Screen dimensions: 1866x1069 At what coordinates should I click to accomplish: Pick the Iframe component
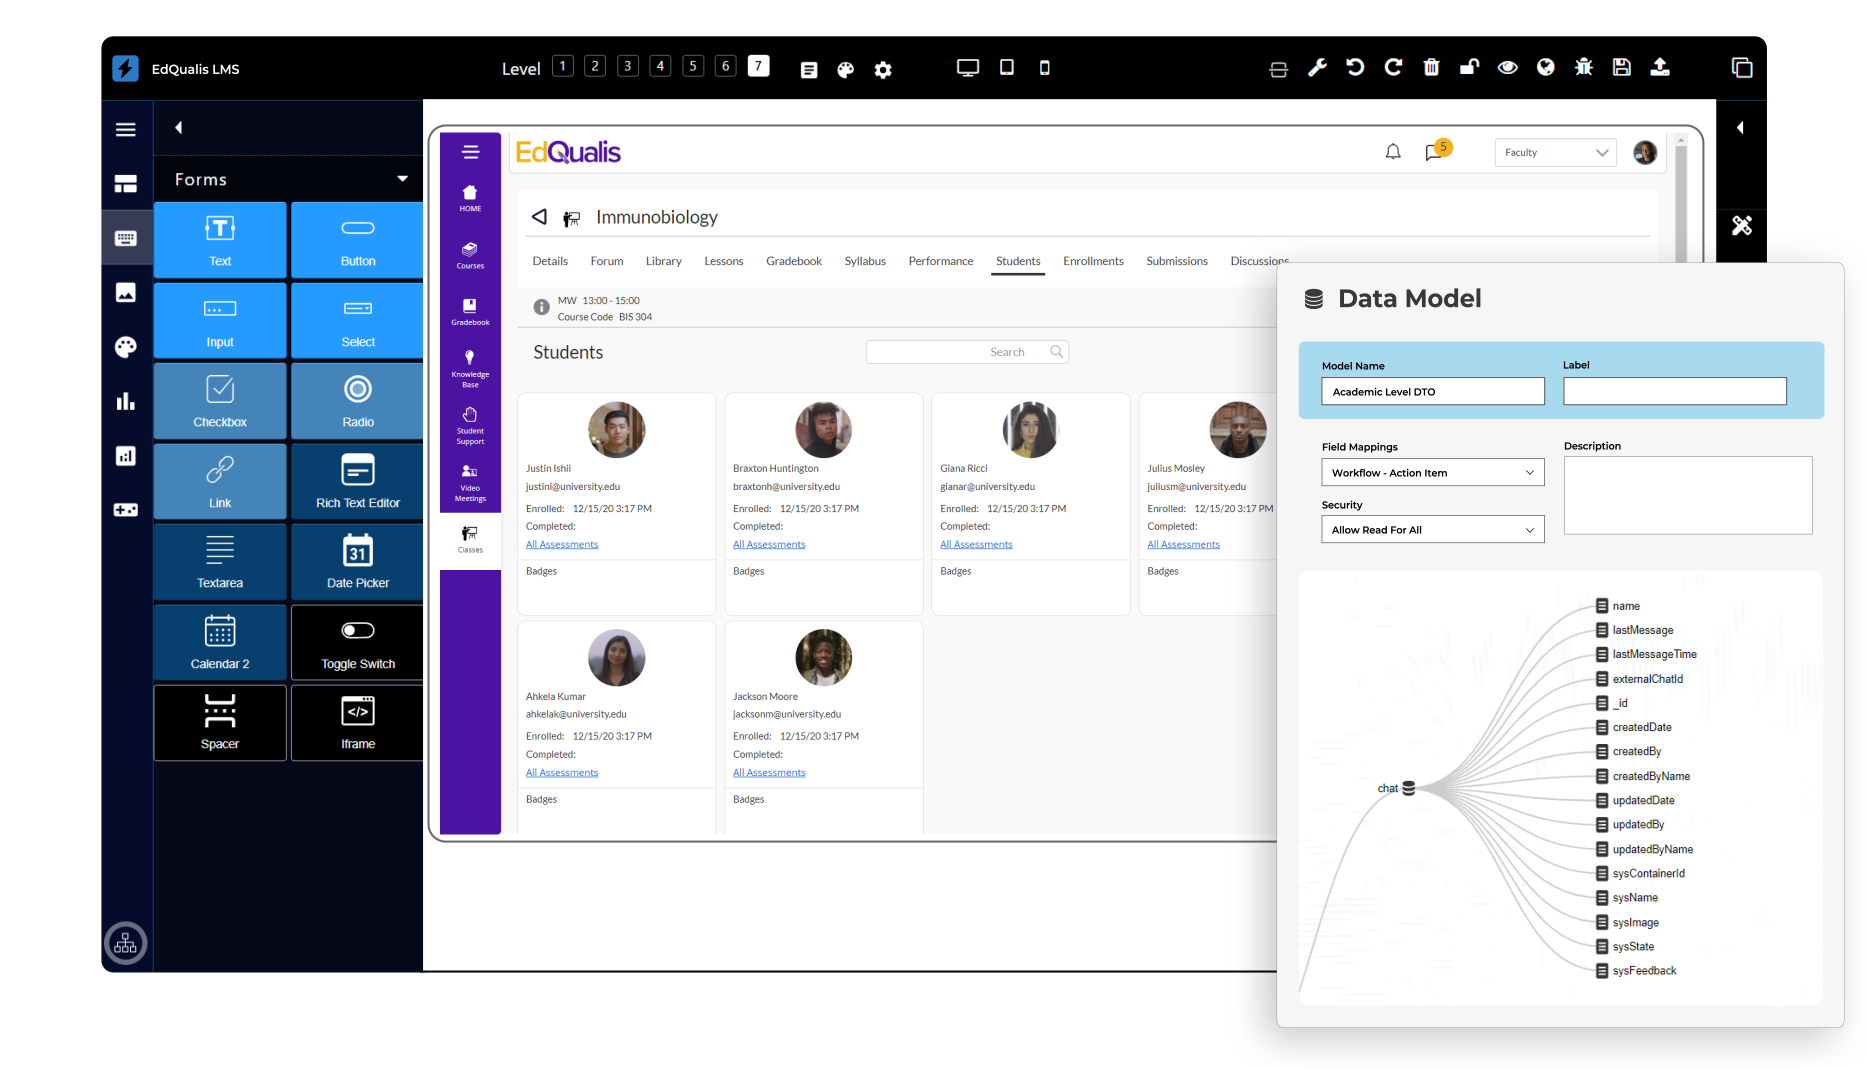pos(357,722)
